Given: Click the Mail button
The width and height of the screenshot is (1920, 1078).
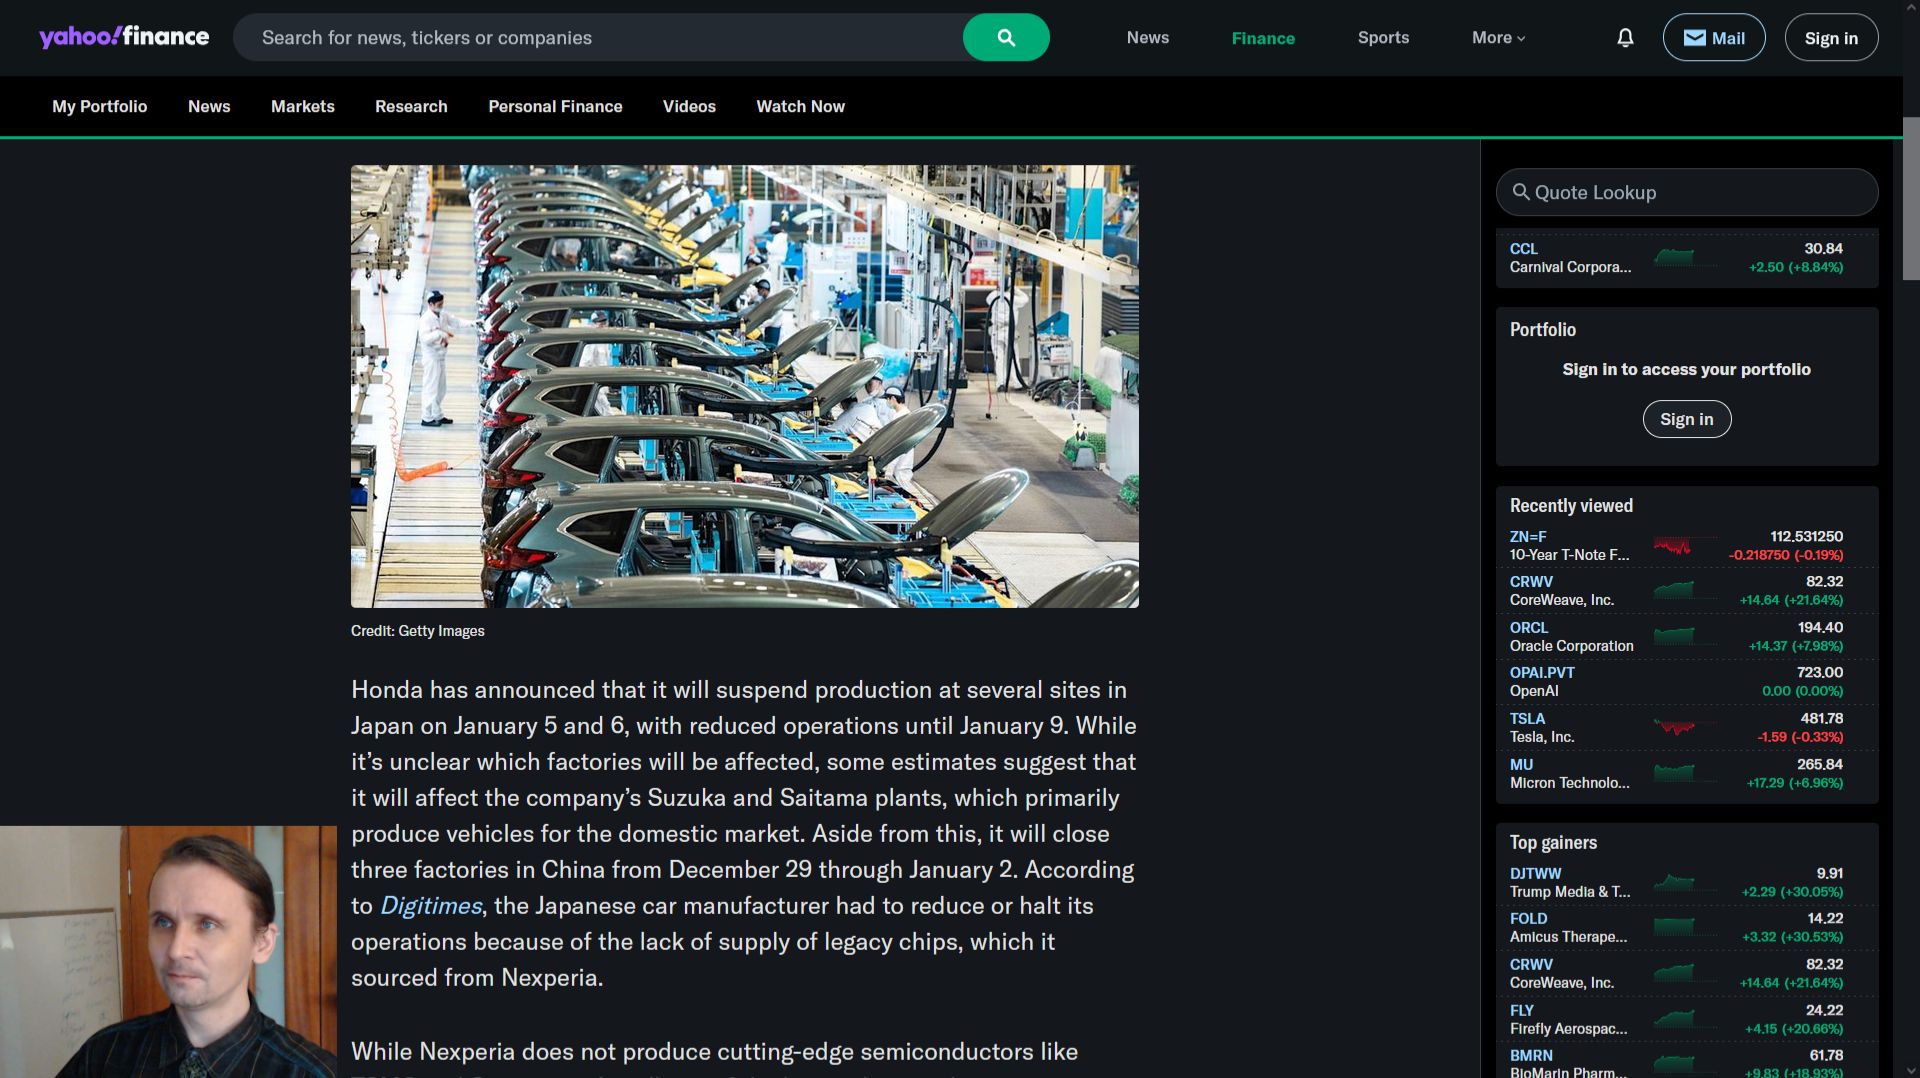Looking at the screenshot, I should 1714,37.
